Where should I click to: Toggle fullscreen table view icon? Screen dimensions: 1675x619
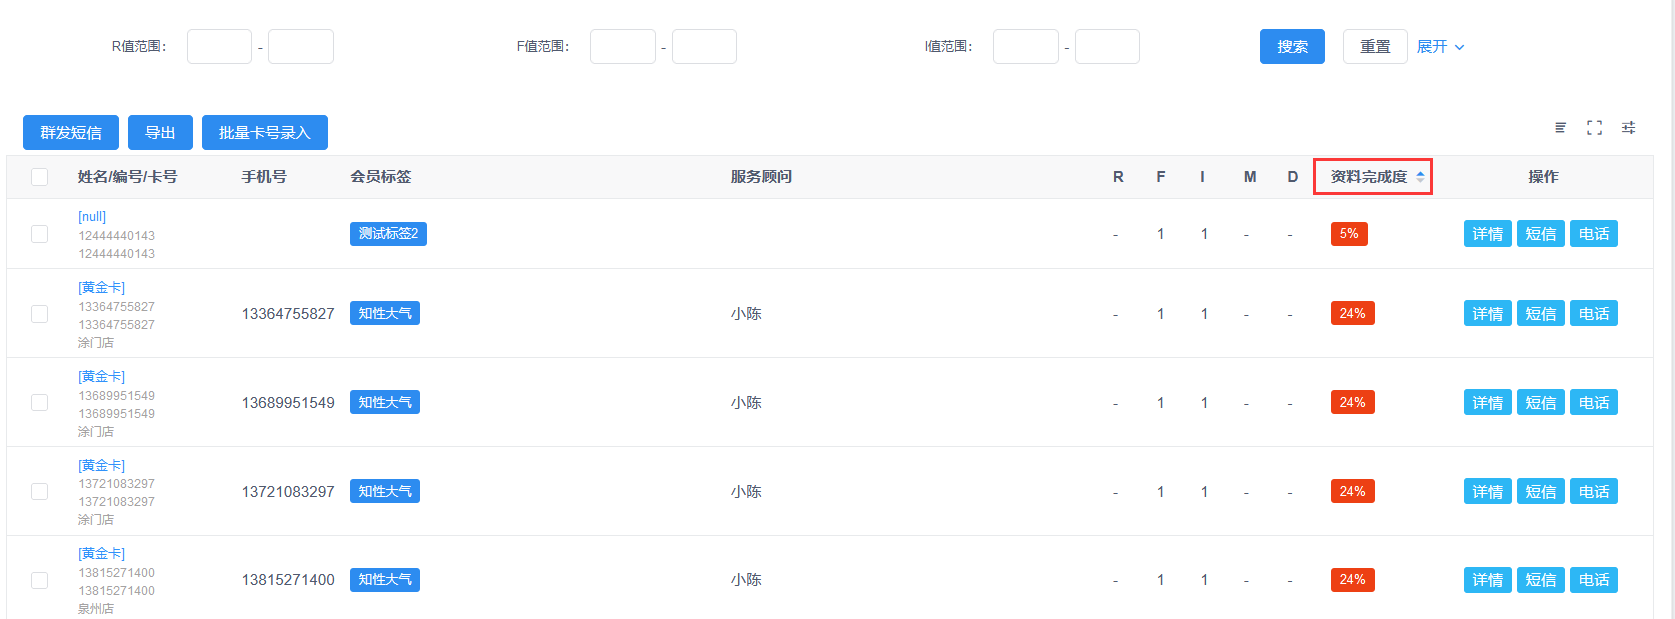(x=1594, y=128)
